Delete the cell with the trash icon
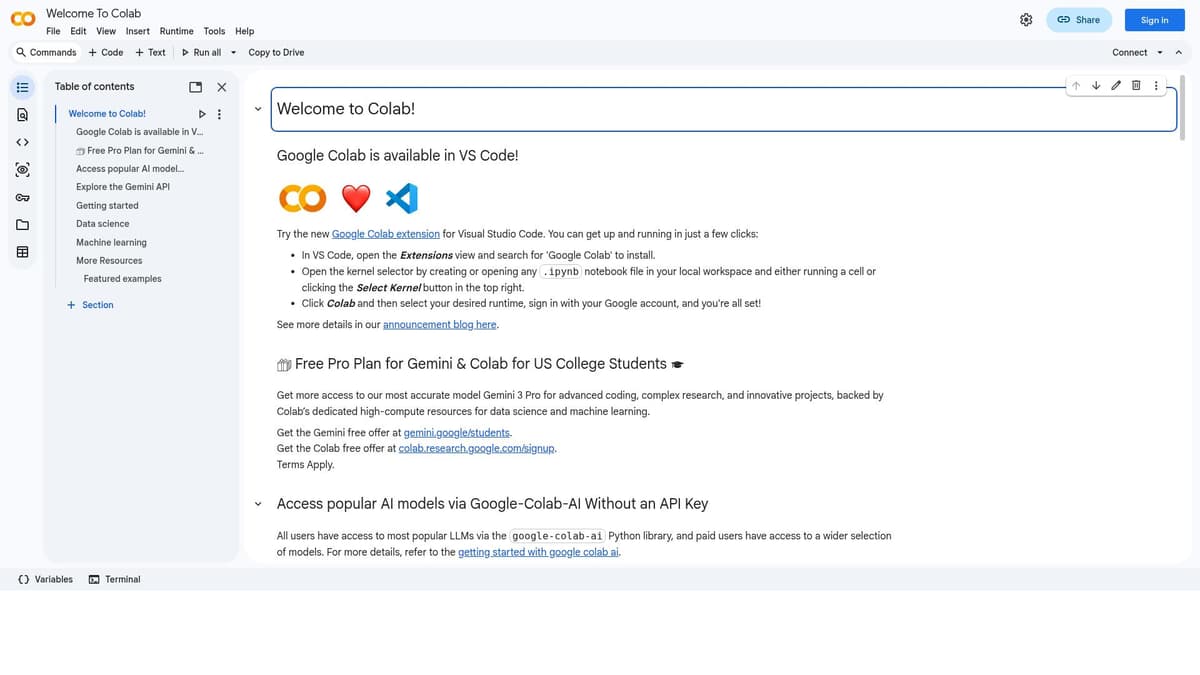 (x=1136, y=86)
